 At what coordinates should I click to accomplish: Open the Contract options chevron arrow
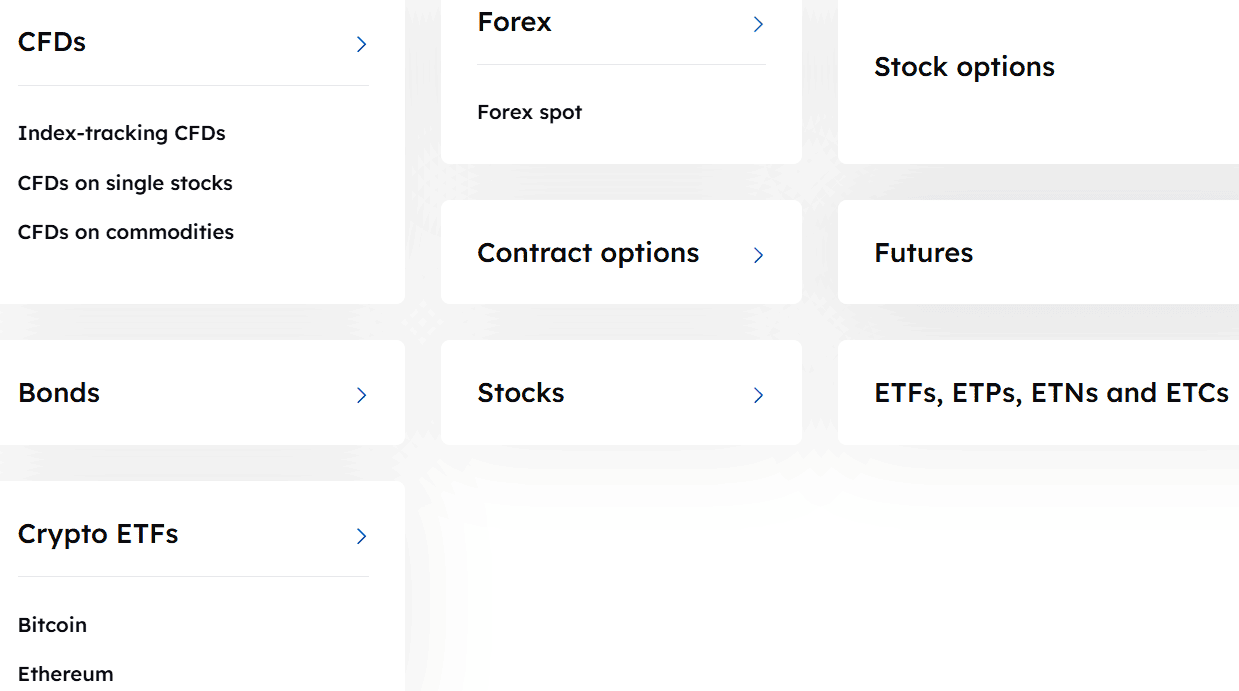coord(757,255)
